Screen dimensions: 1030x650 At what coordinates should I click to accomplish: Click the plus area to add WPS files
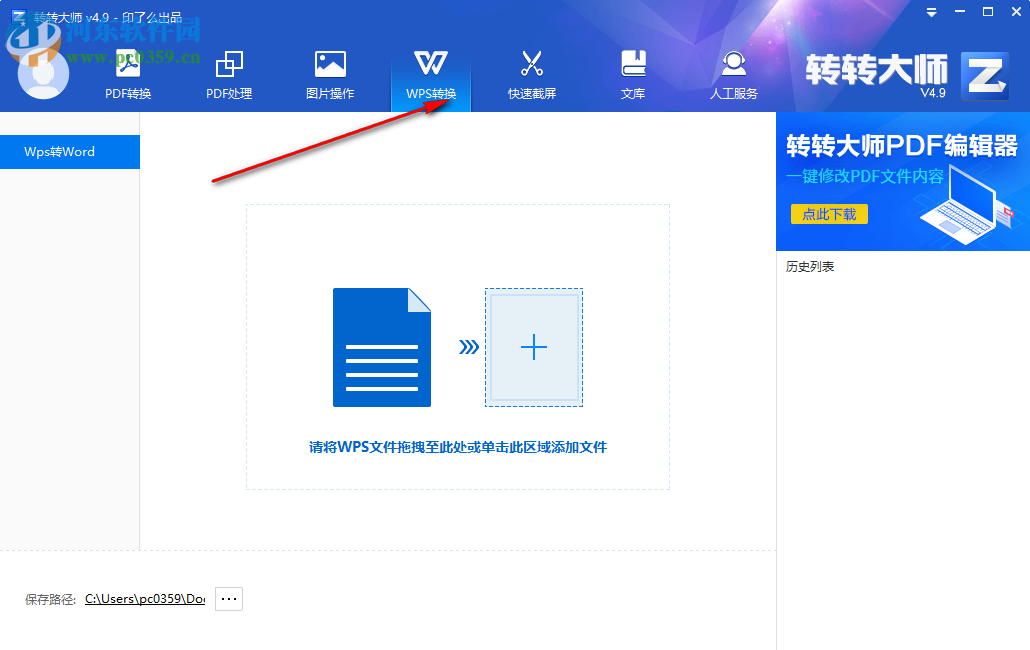533,347
